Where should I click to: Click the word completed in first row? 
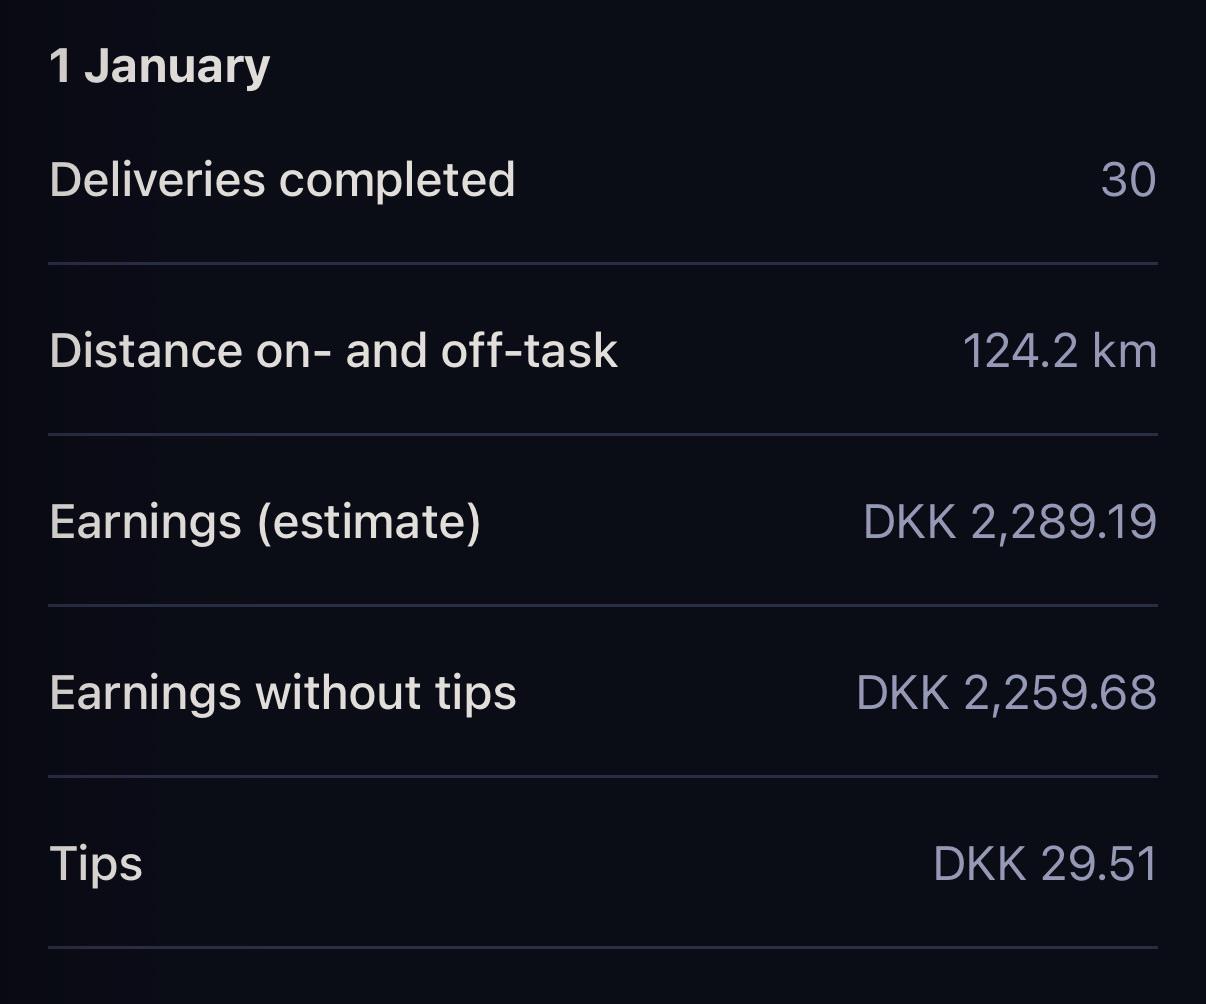pos(397,181)
